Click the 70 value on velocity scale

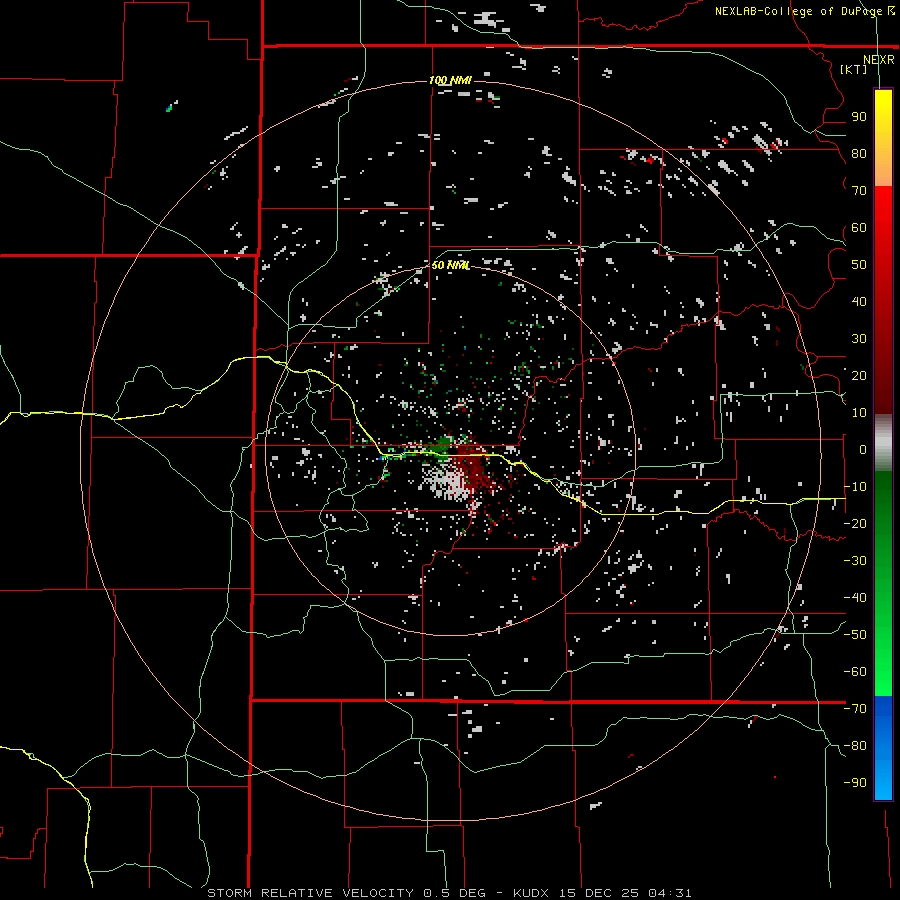point(859,191)
